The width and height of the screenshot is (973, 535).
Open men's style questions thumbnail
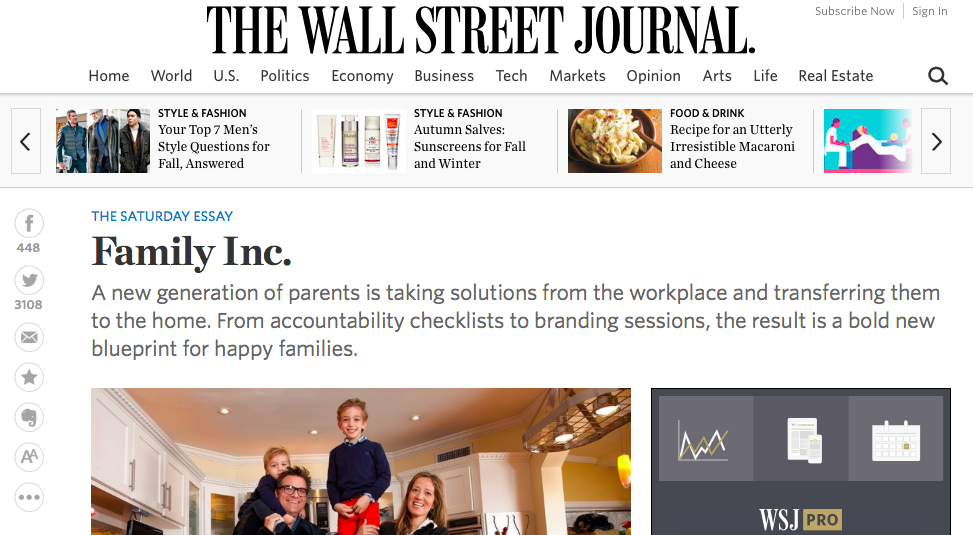click(103, 141)
